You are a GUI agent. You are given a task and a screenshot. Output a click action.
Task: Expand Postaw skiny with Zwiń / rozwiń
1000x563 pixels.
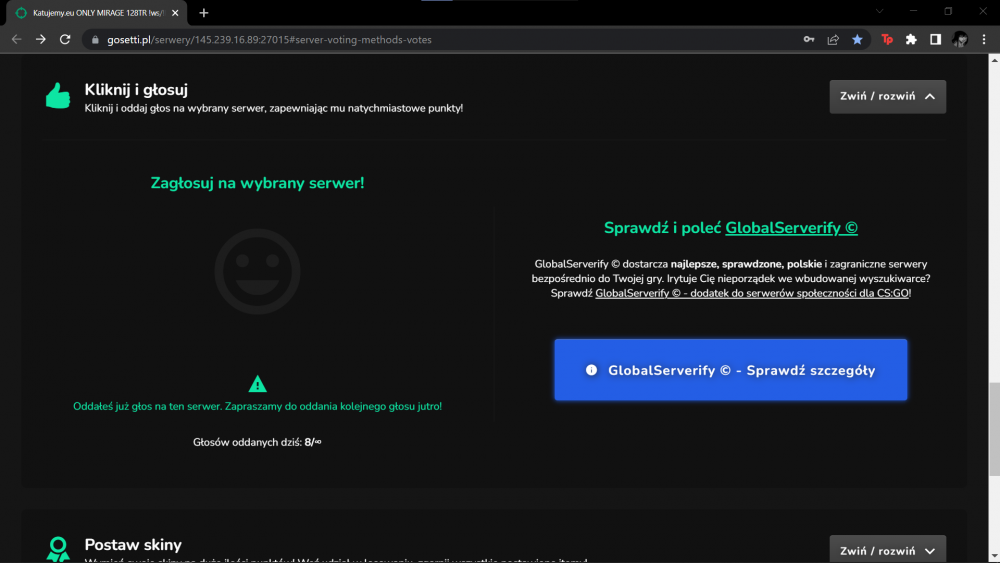pyautogui.click(x=887, y=549)
